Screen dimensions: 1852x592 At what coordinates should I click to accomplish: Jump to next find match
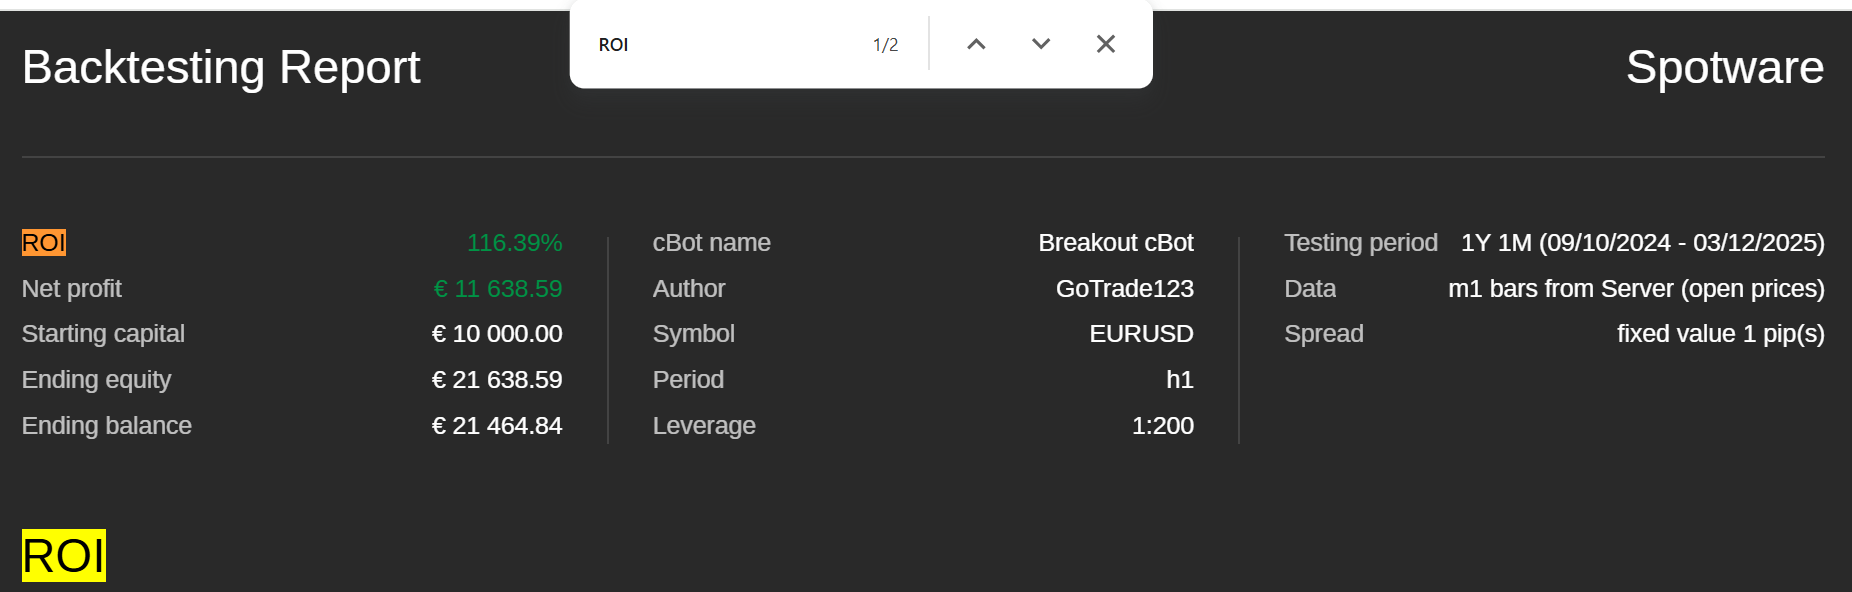pos(1041,44)
